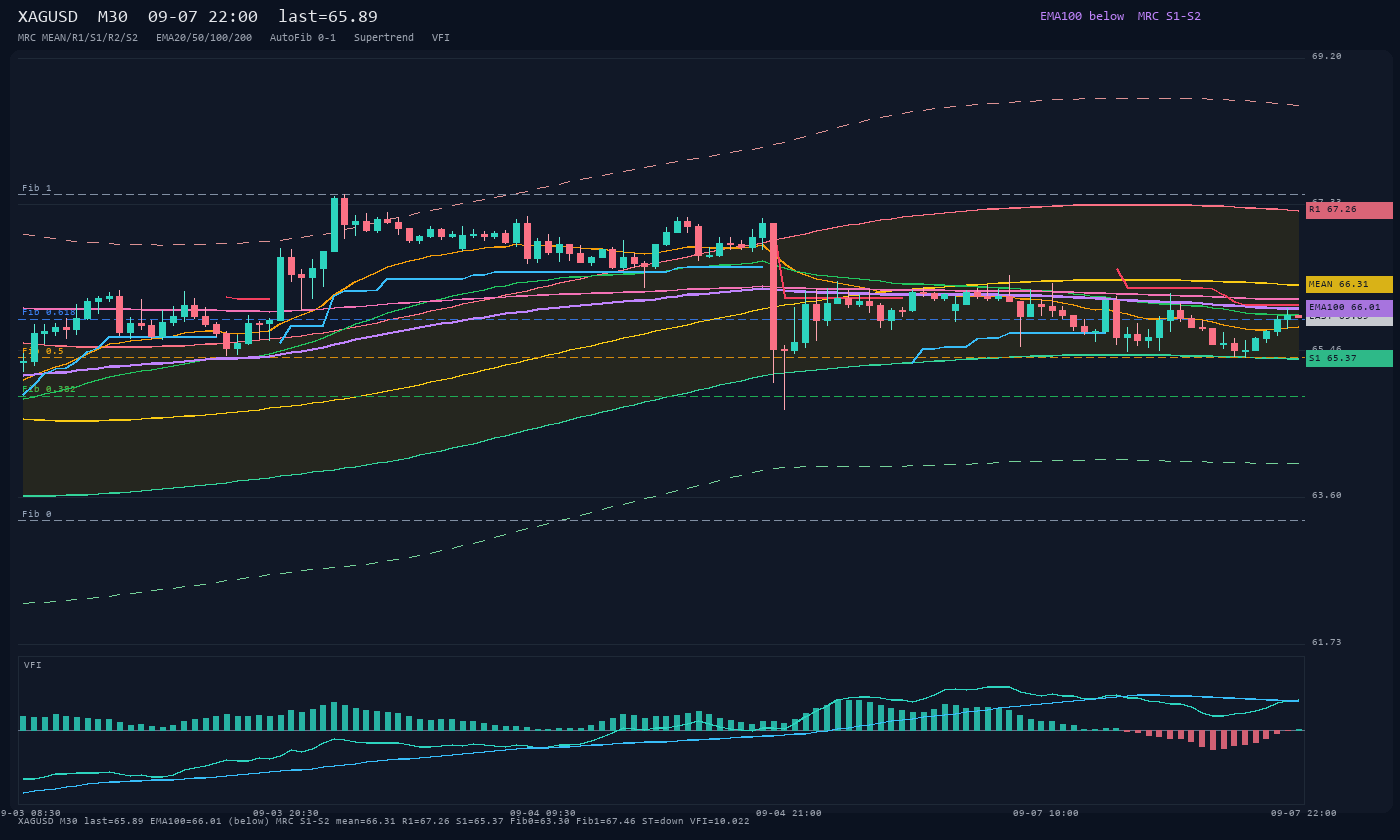Image resolution: width=1400 pixels, height=840 pixels.
Task: Click the 69.20 price axis label
Action: (1327, 56)
